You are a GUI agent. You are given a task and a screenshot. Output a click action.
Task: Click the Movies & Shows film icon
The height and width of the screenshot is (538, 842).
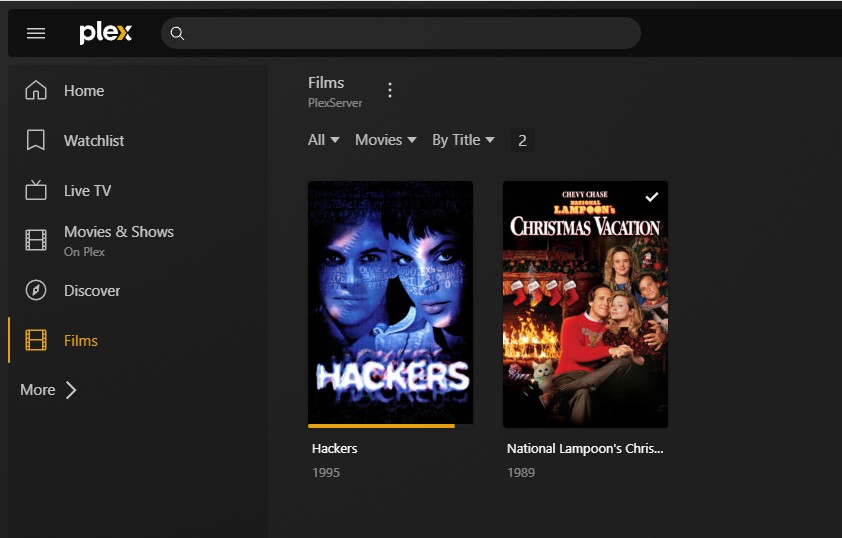[36, 240]
